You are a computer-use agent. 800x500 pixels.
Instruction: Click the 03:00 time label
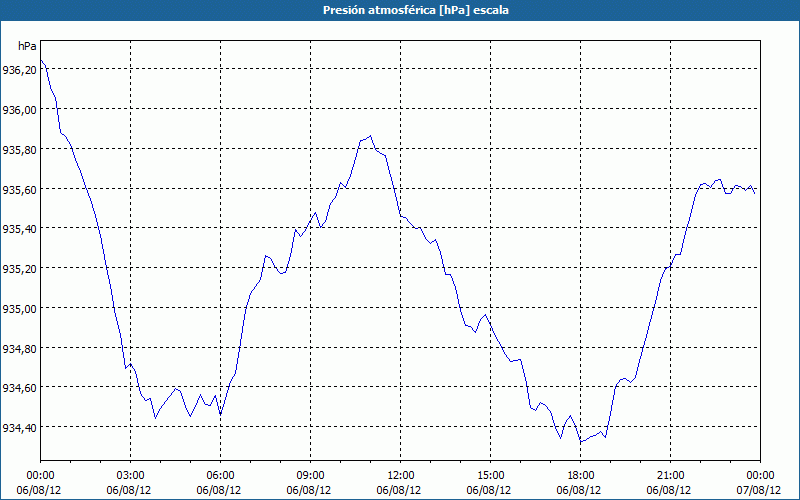point(131,476)
